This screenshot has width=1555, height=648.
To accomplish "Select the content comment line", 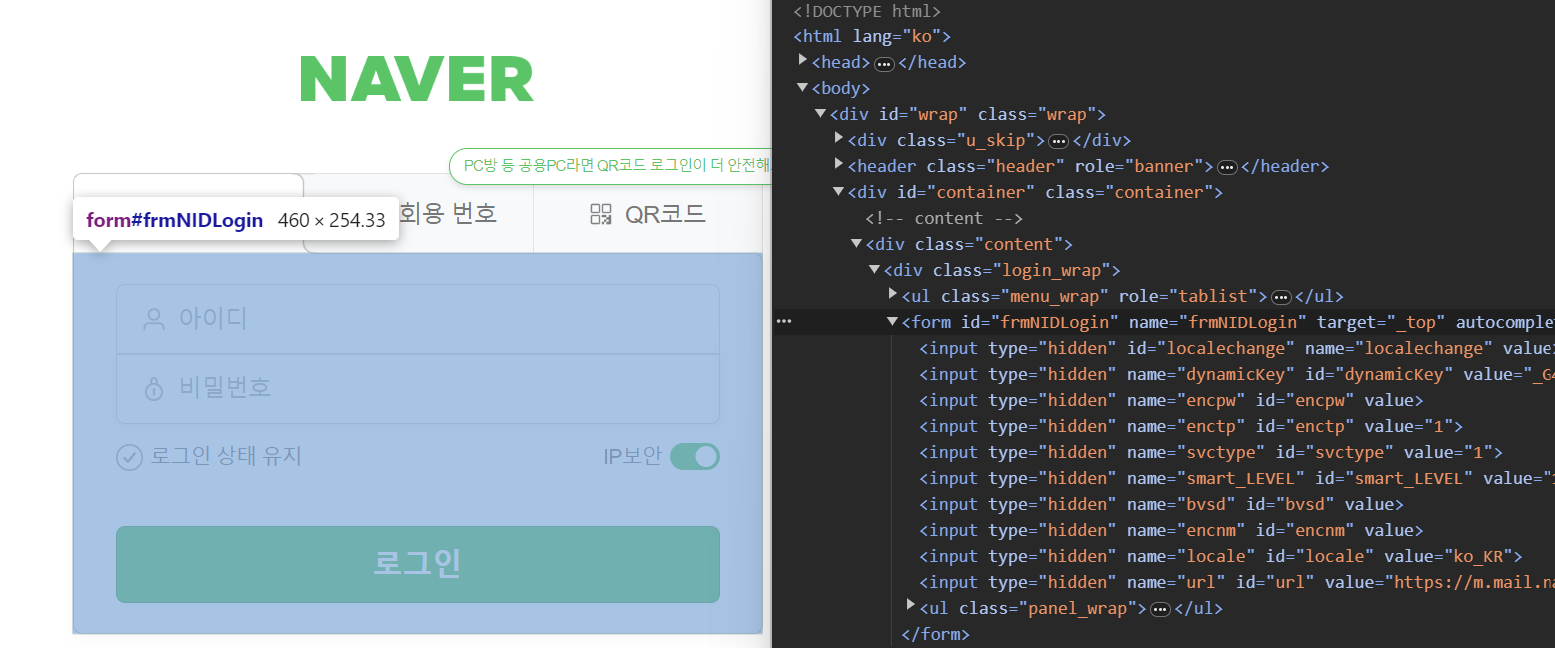I will 944,218.
